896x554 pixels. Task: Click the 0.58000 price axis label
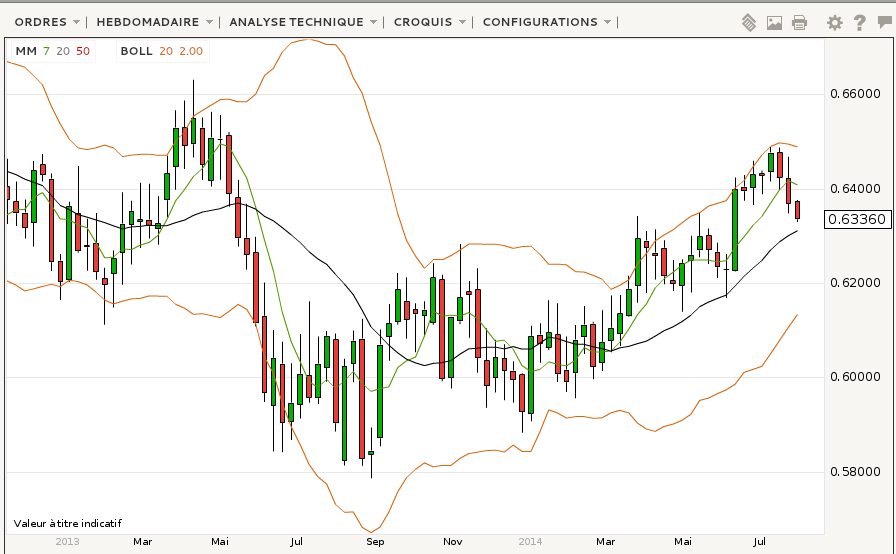(855, 472)
